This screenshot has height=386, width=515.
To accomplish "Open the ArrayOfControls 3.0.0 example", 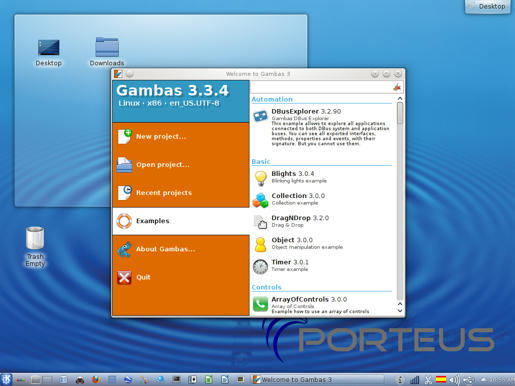I will 322,305.
